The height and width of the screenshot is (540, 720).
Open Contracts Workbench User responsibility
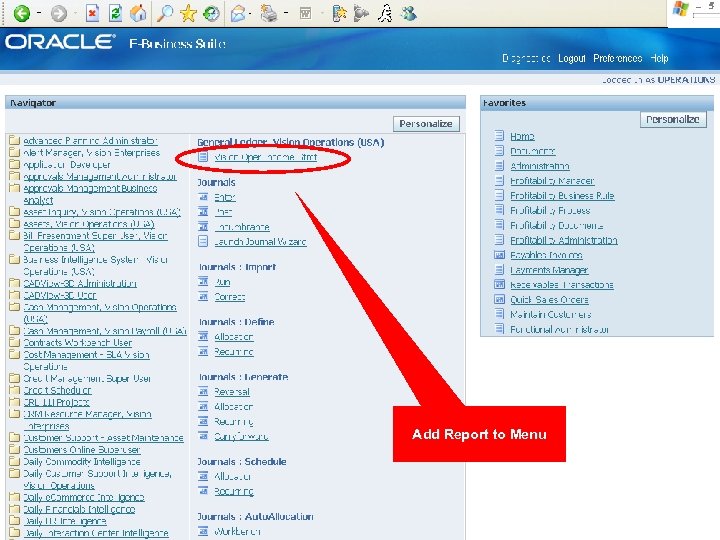coord(78,343)
